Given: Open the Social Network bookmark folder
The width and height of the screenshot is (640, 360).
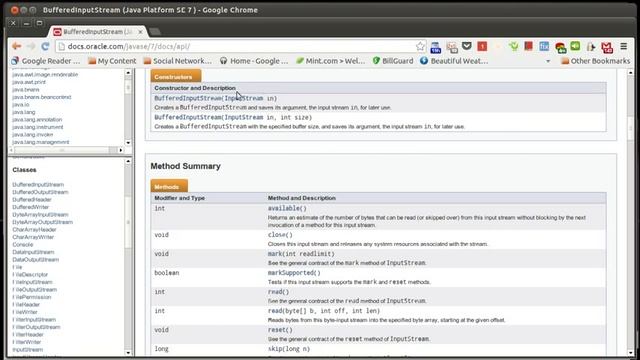Looking at the screenshot, I should pyautogui.click(x=178, y=61).
